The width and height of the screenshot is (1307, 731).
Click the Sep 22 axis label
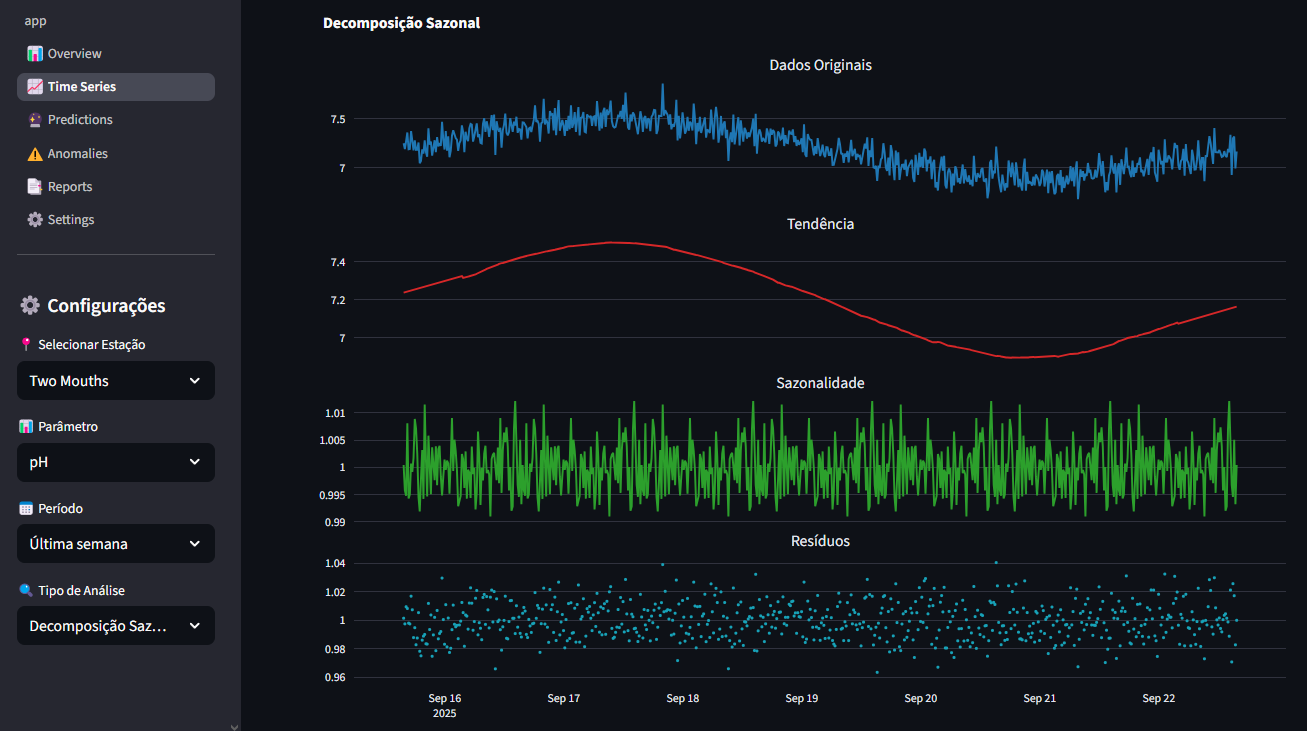pyautogui.click(x=1158, y=699)
